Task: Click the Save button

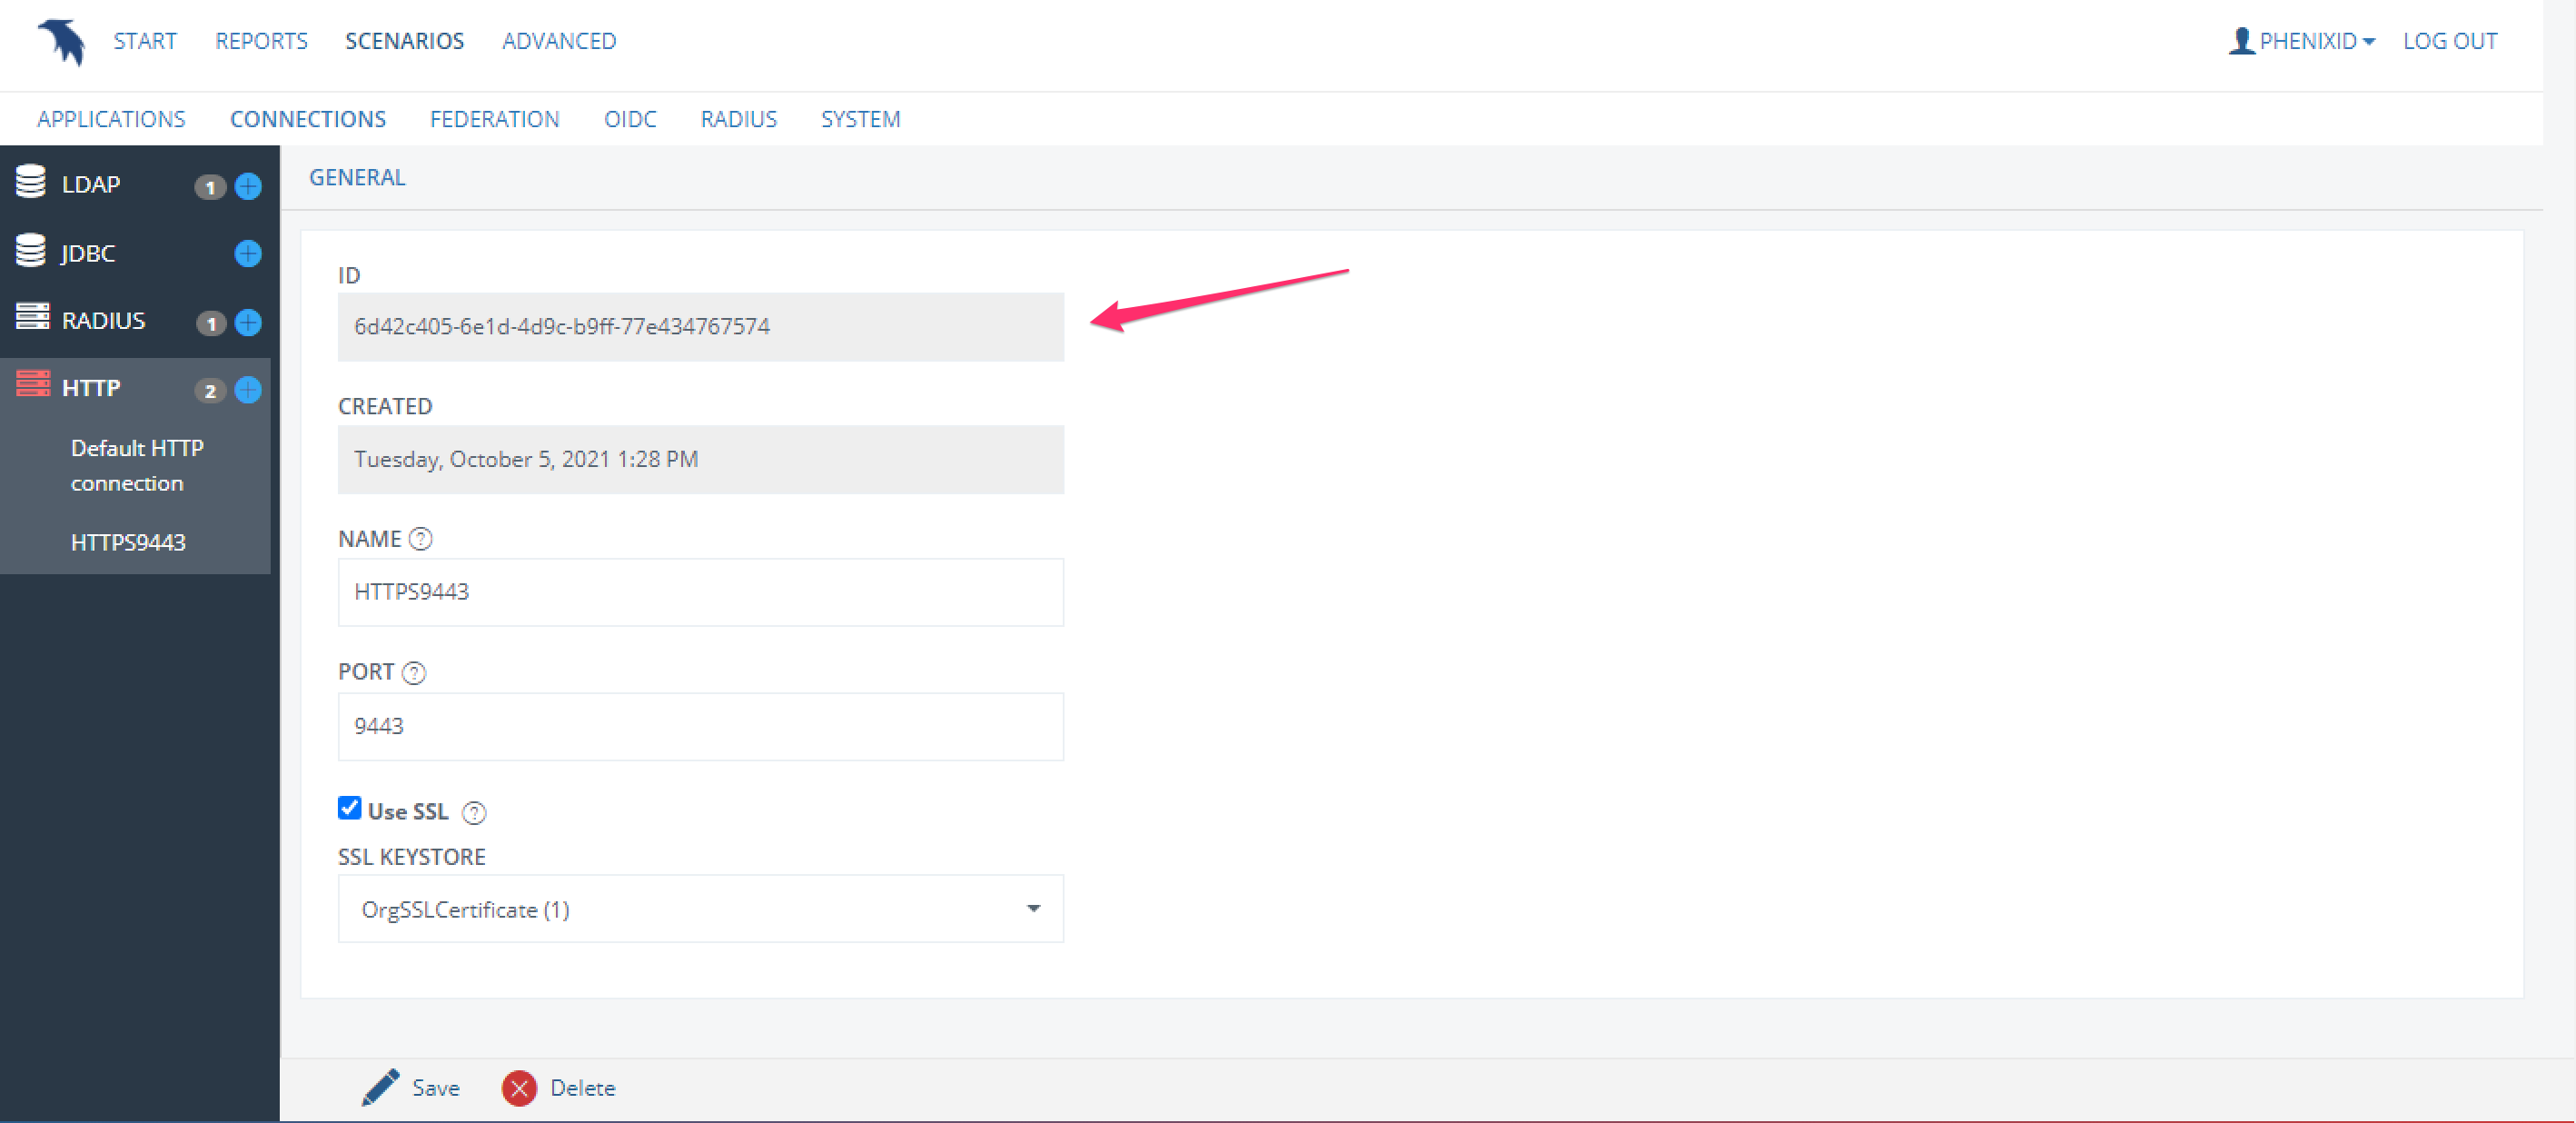Action: pyautogui.click(x=411, y=1088)
